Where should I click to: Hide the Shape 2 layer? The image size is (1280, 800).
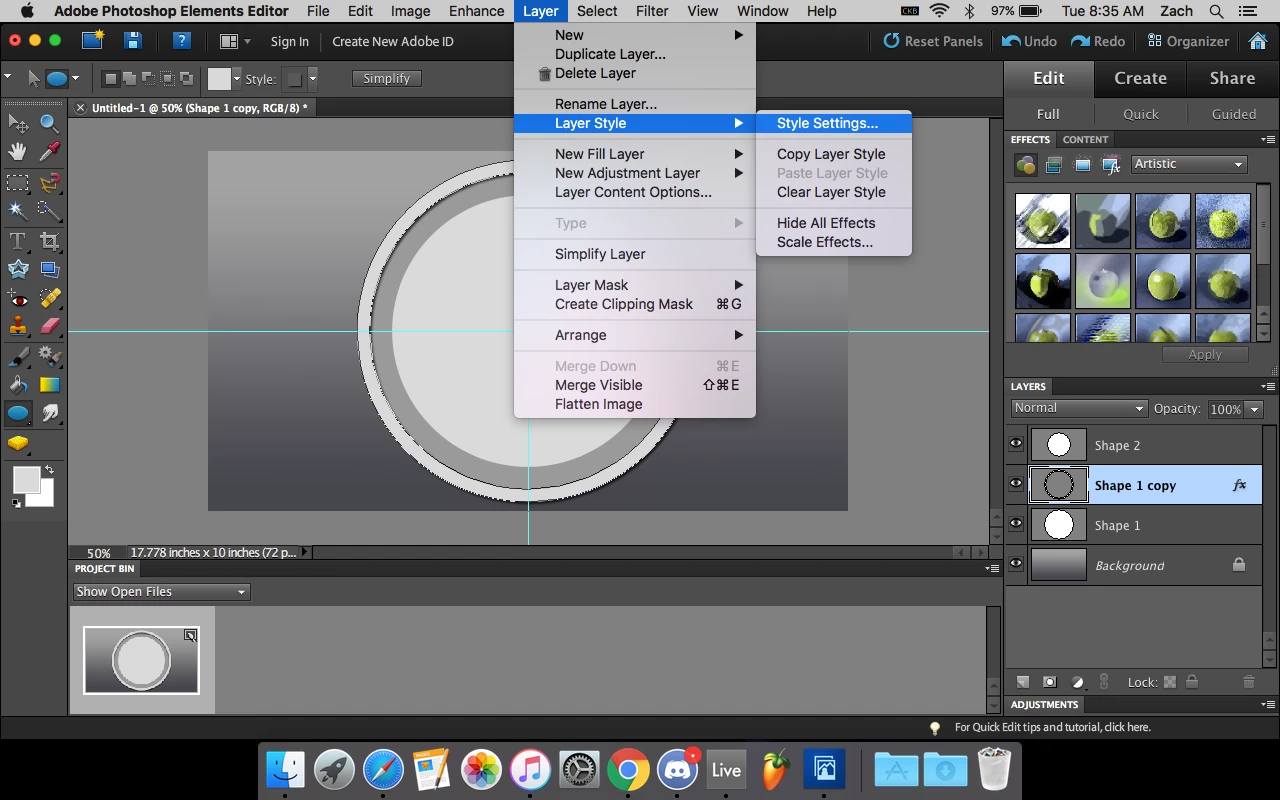(1016, 445)
